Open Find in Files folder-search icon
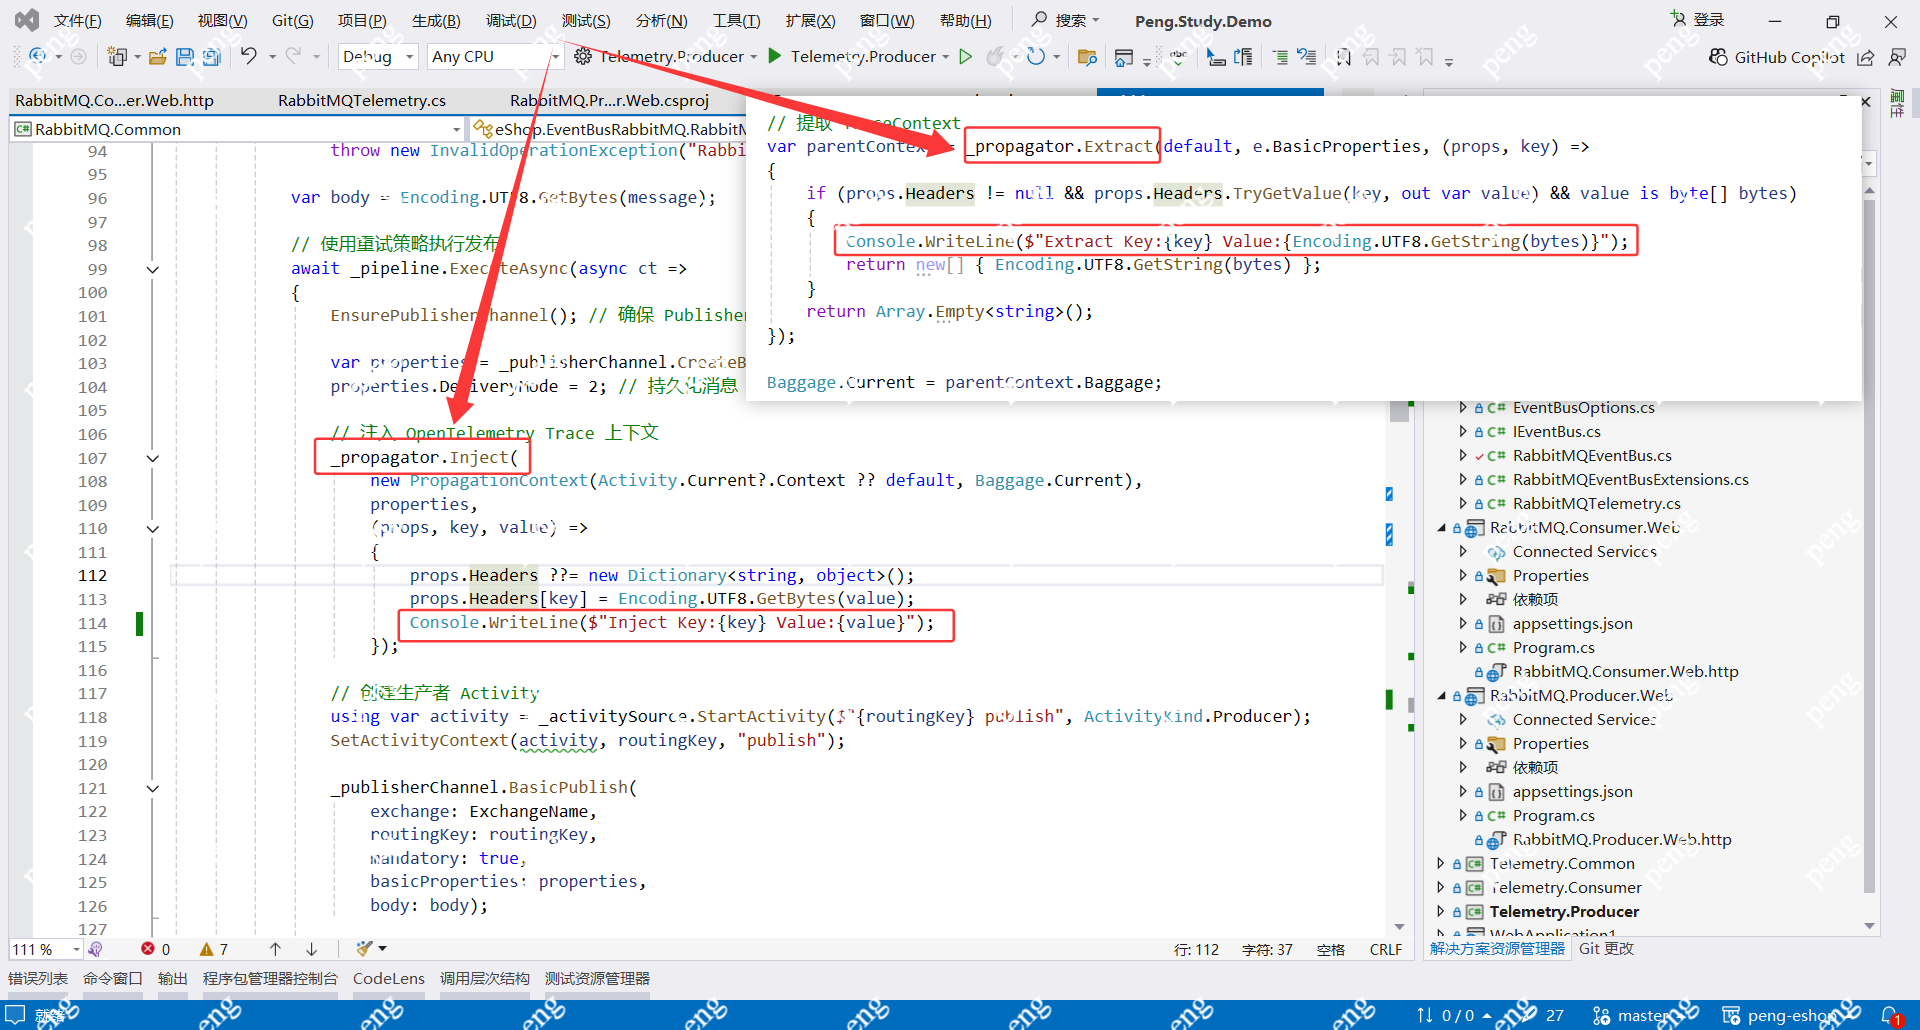 click(x=1087, y=57)
